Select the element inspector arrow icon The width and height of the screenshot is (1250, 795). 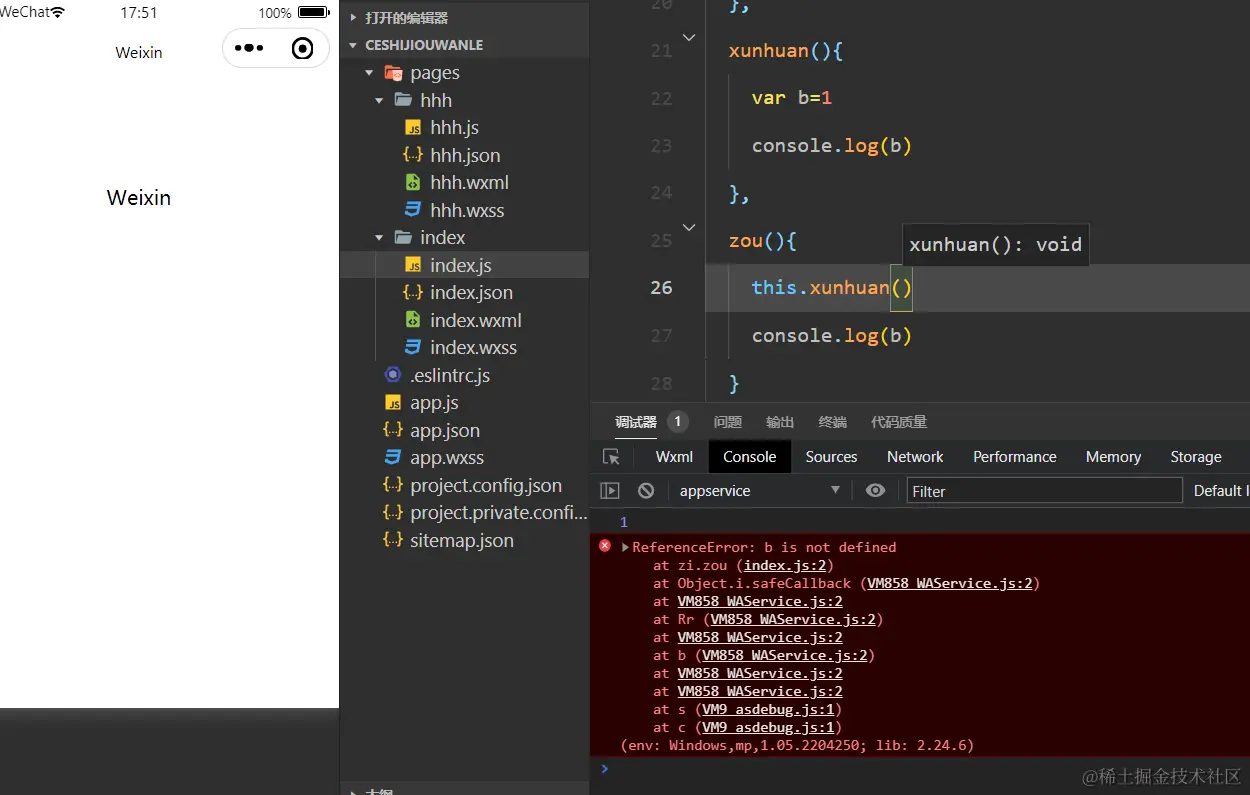(x=611, y=457)
